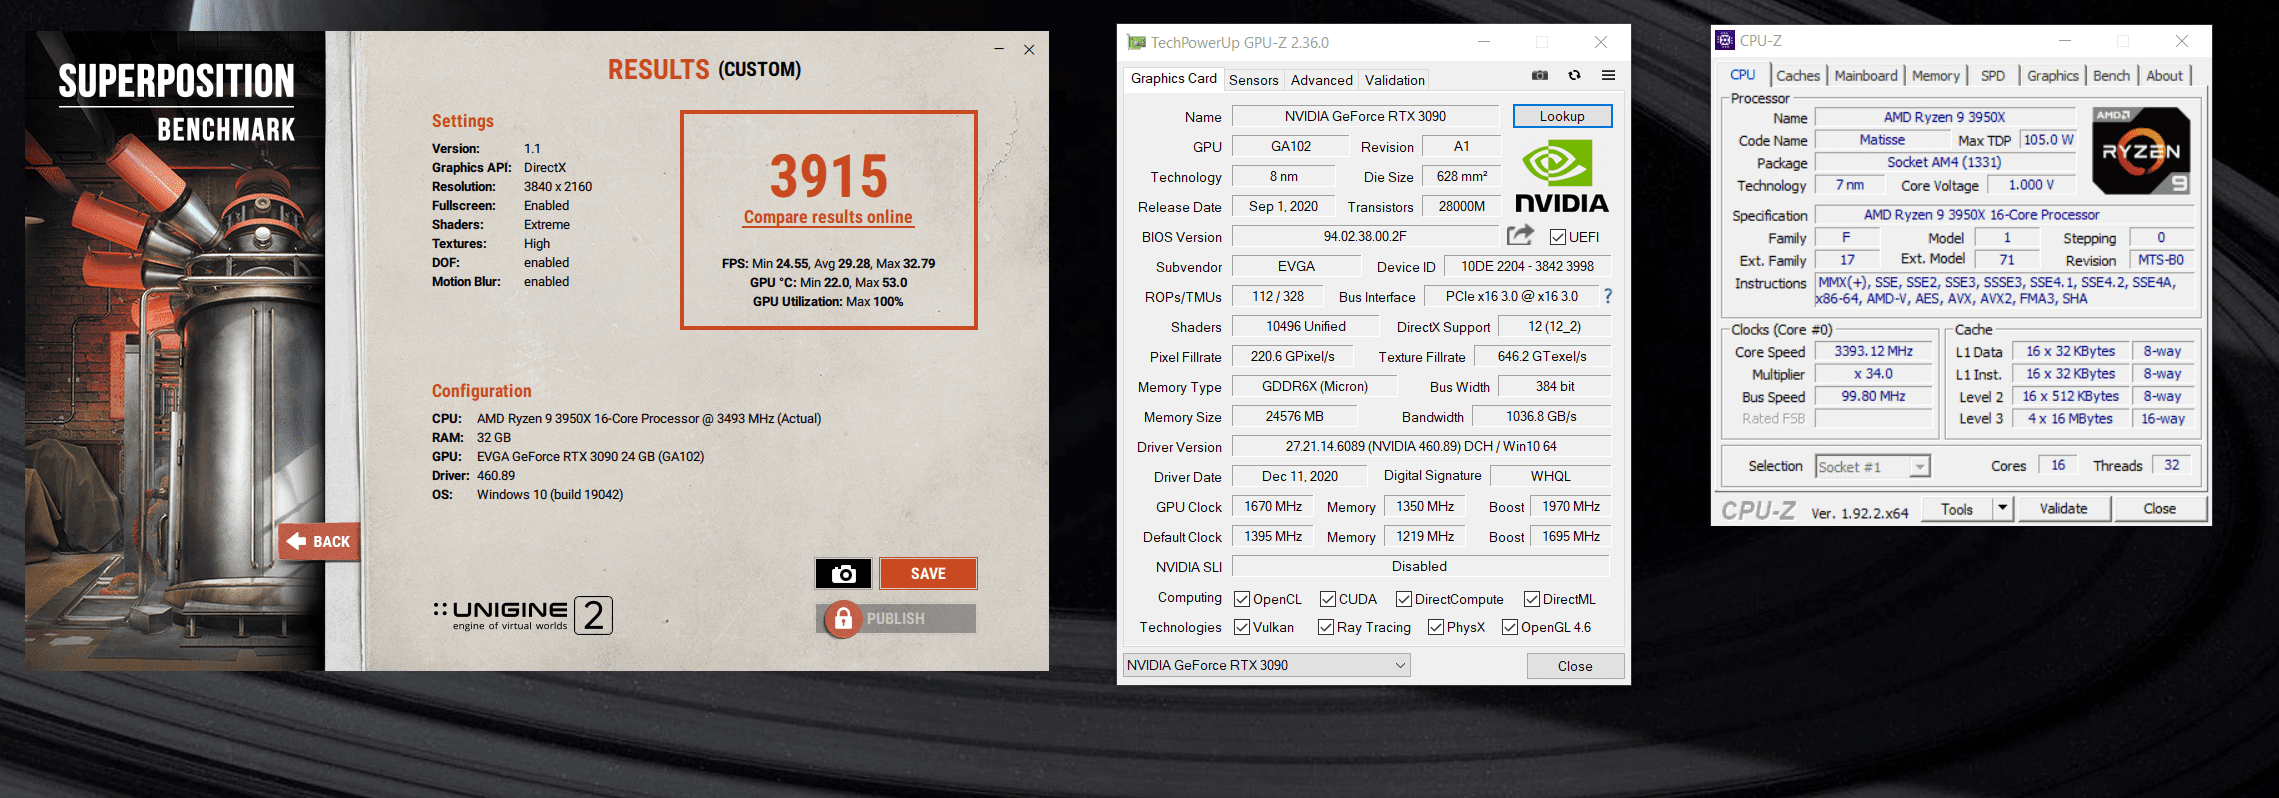Click the GPU-Z Lookup button
The width and height of the screenshot is (2279, 798).
(x=1562, y=116)
